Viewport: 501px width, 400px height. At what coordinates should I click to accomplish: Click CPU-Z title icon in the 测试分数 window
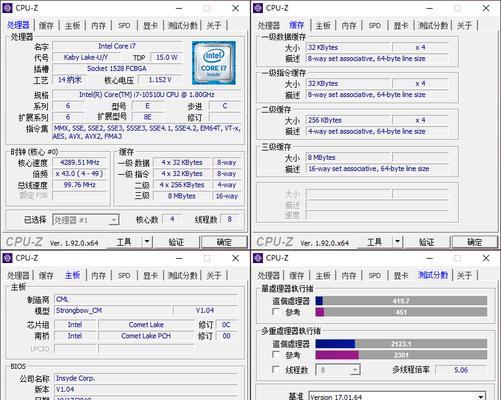click(x=258, y=258)
